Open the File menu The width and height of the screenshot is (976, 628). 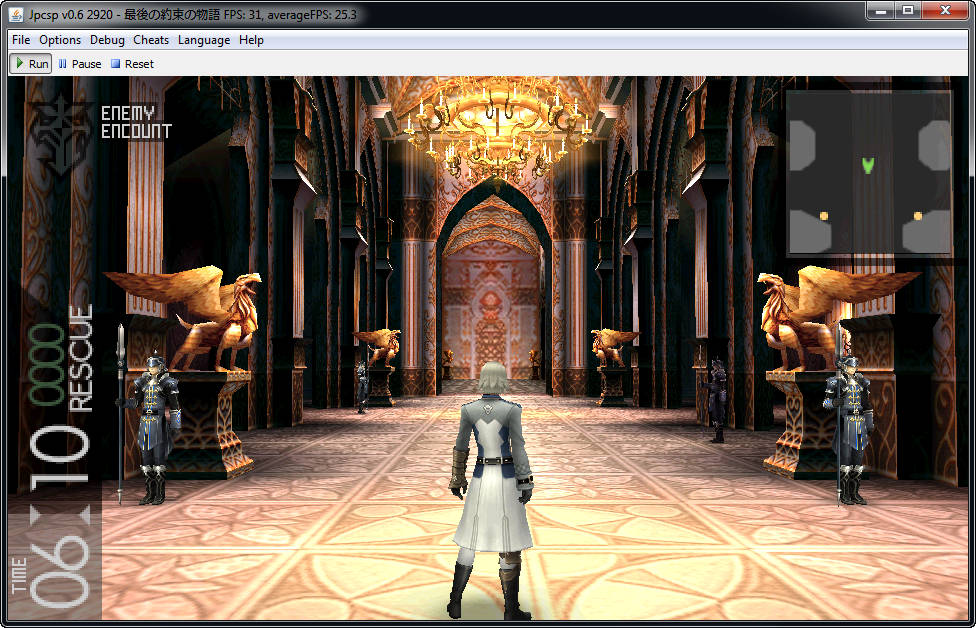tap(21, 40)
